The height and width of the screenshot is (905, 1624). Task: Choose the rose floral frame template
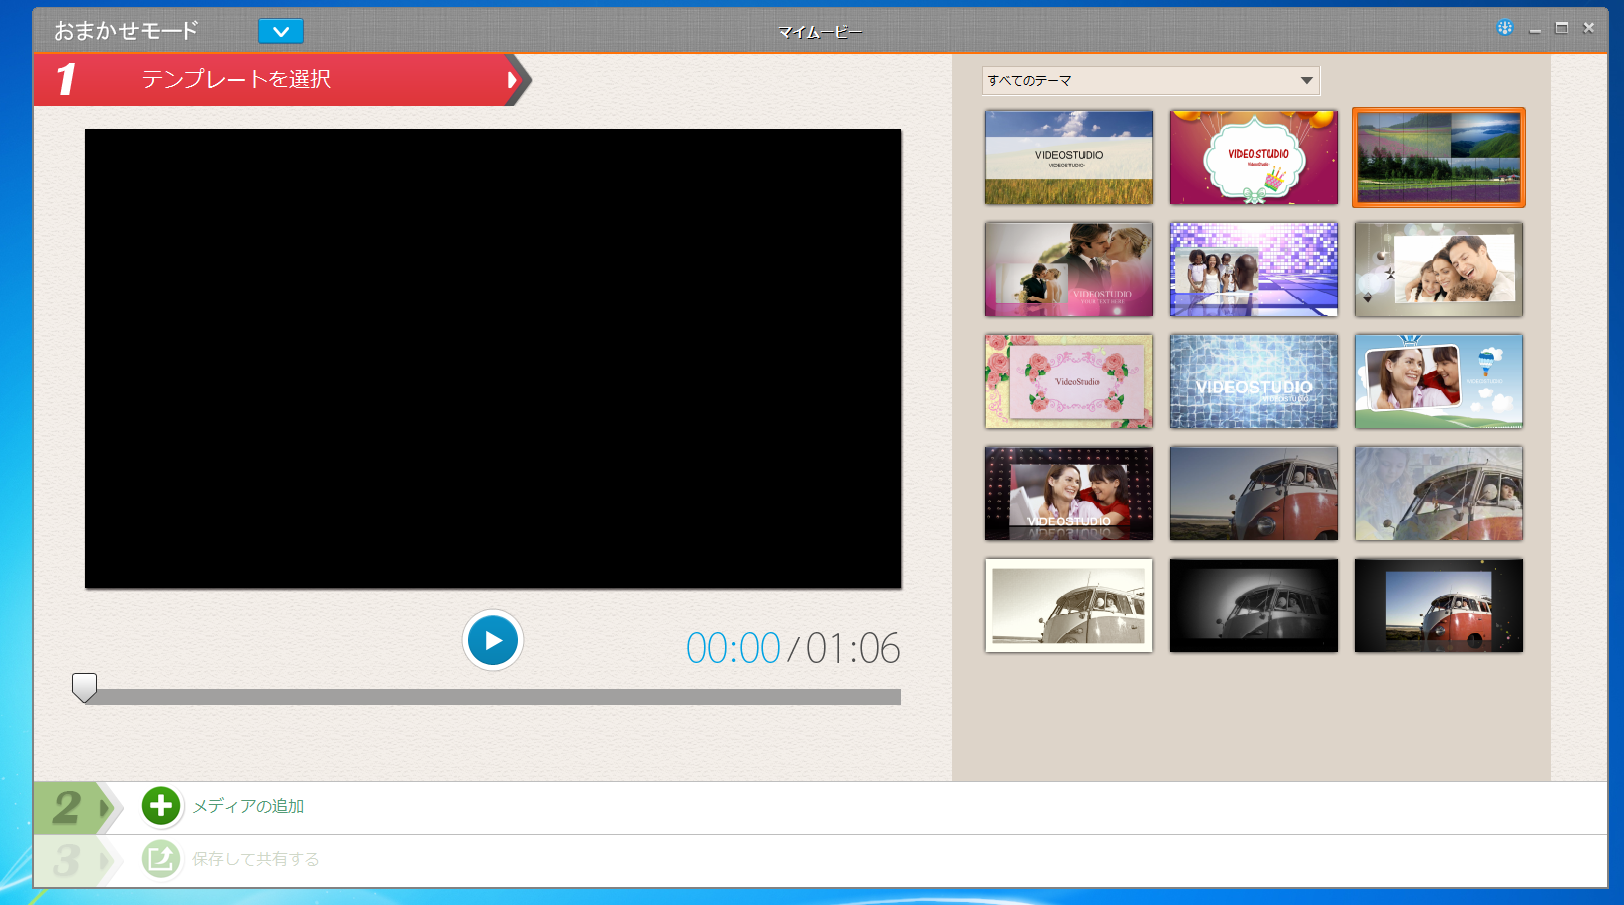click(x=1069, y=382)
